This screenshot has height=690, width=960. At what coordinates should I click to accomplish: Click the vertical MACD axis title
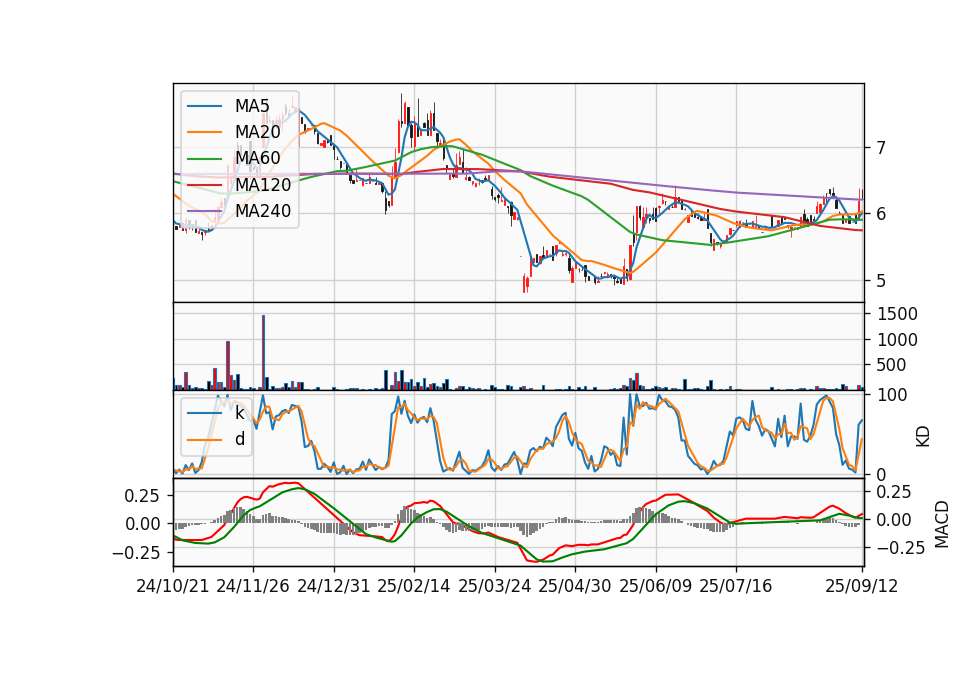[942, 524]
